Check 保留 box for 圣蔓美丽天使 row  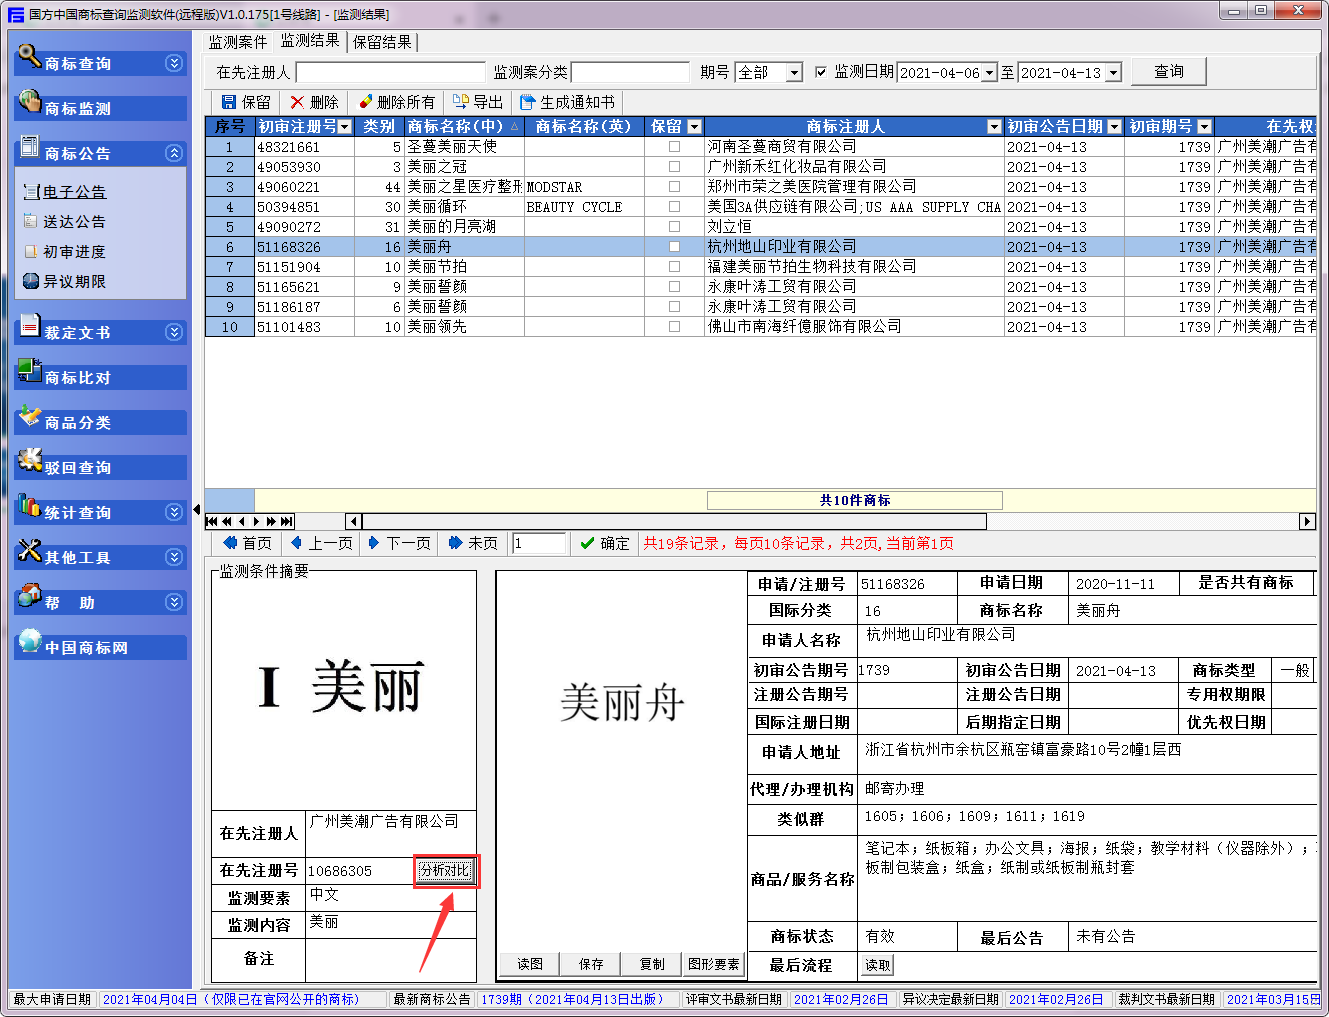[x=674, y=147]
